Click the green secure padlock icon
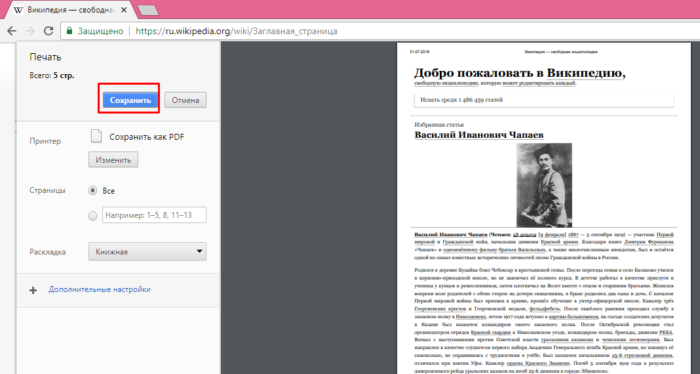The width and height of the screenshot is (700, 374). point(69,31)
